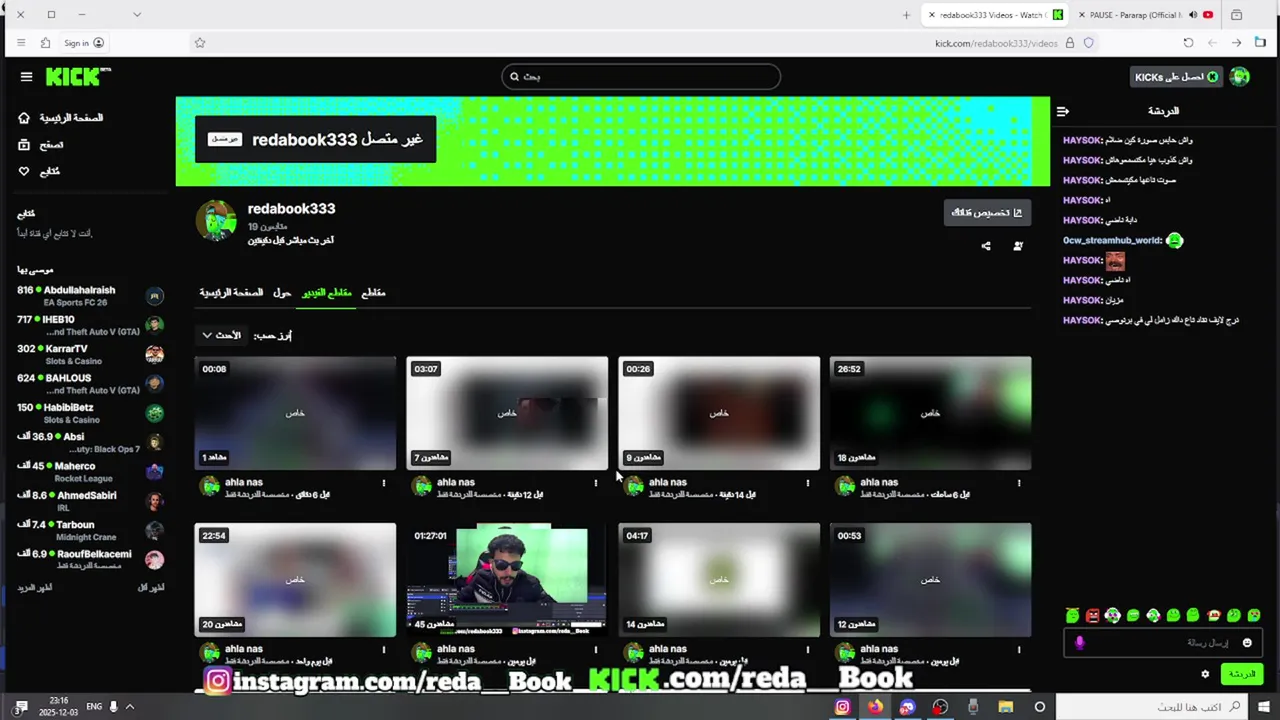The image size is (1280, 720).
Task: Open Instagram icon in Windows taskbar
Action: tap(842, 707)
